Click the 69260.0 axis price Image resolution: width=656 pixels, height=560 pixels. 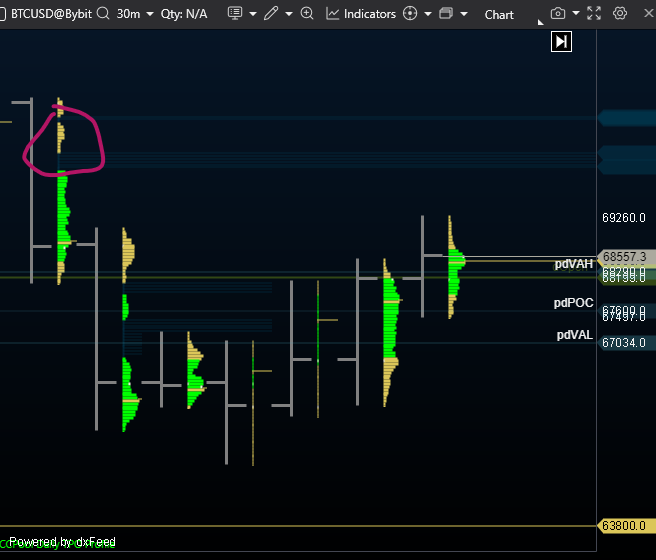coord(624,217)
